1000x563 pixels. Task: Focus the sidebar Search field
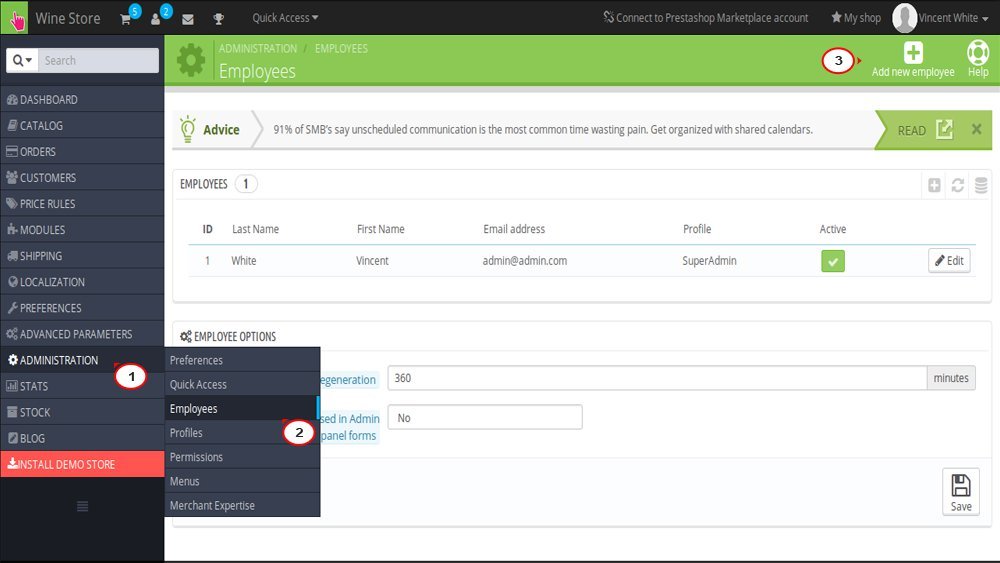tap(98, 60)
